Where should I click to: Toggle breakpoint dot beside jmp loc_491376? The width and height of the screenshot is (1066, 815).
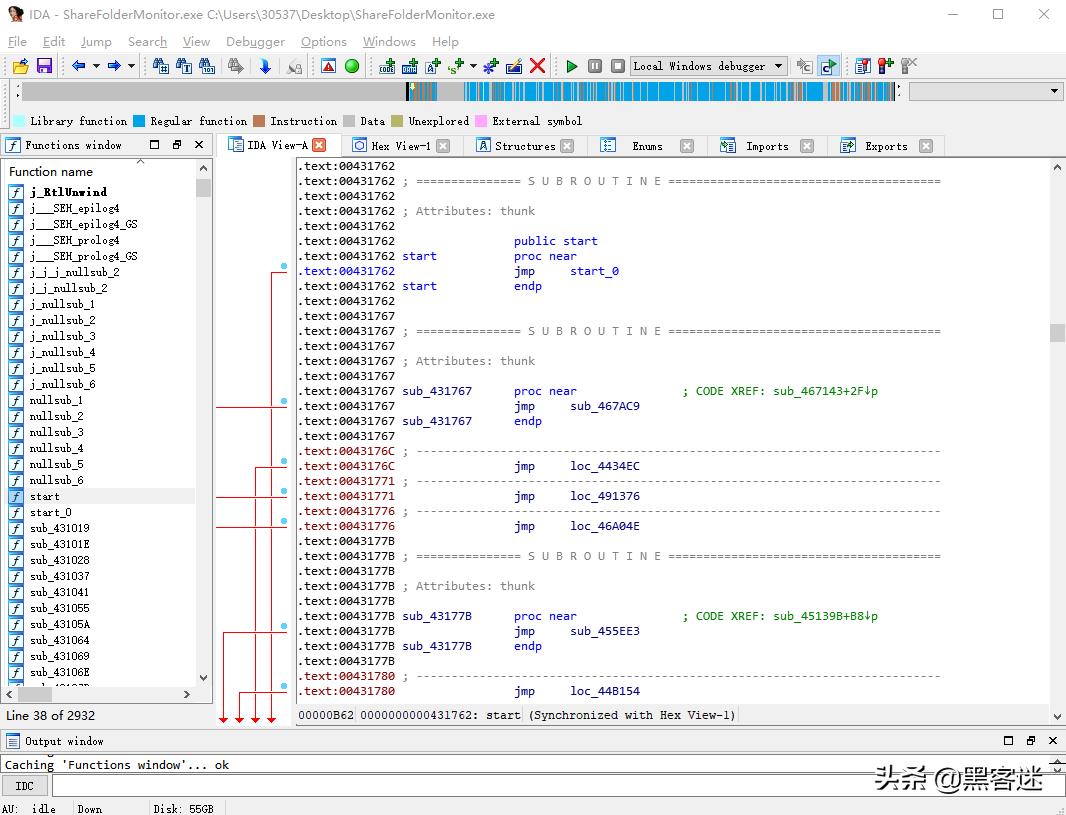[x=284, y=491]
